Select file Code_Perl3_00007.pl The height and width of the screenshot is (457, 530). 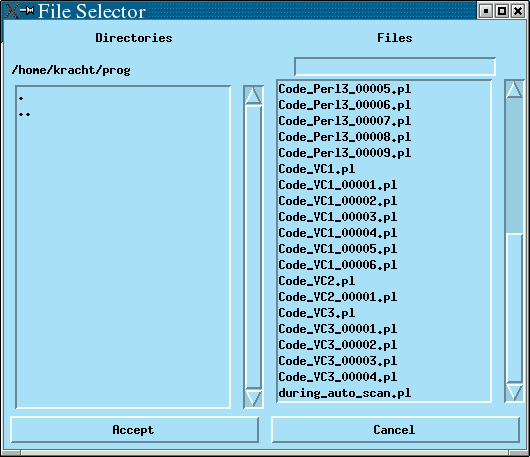point(344,121)
